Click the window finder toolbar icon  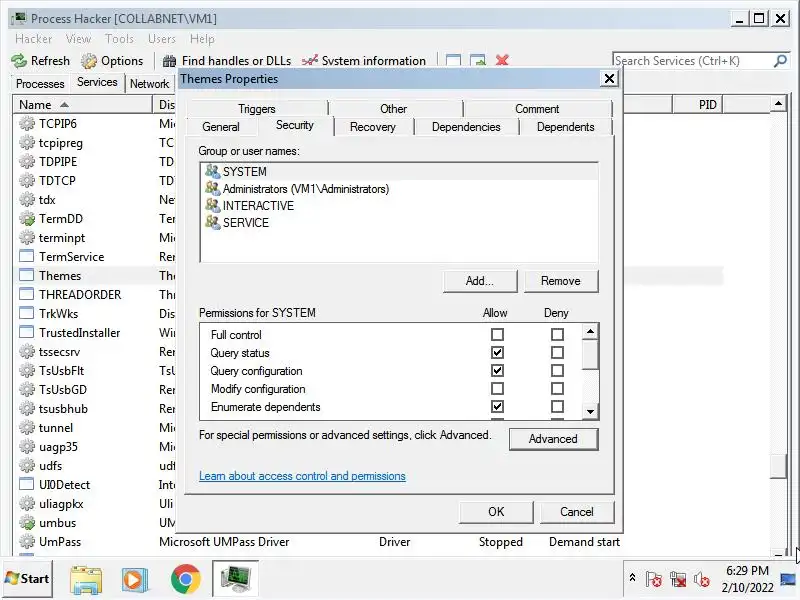453,60
